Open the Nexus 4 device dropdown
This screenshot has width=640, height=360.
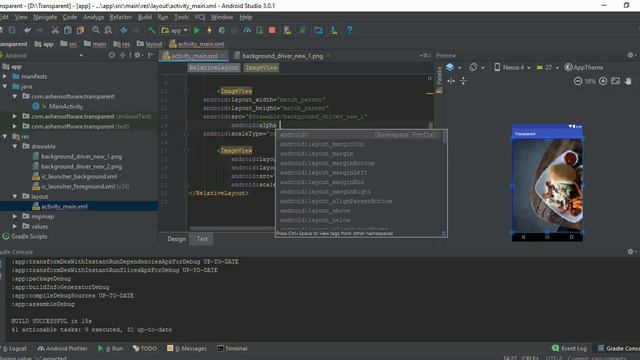pyautogui.click(x=513, y=67)
